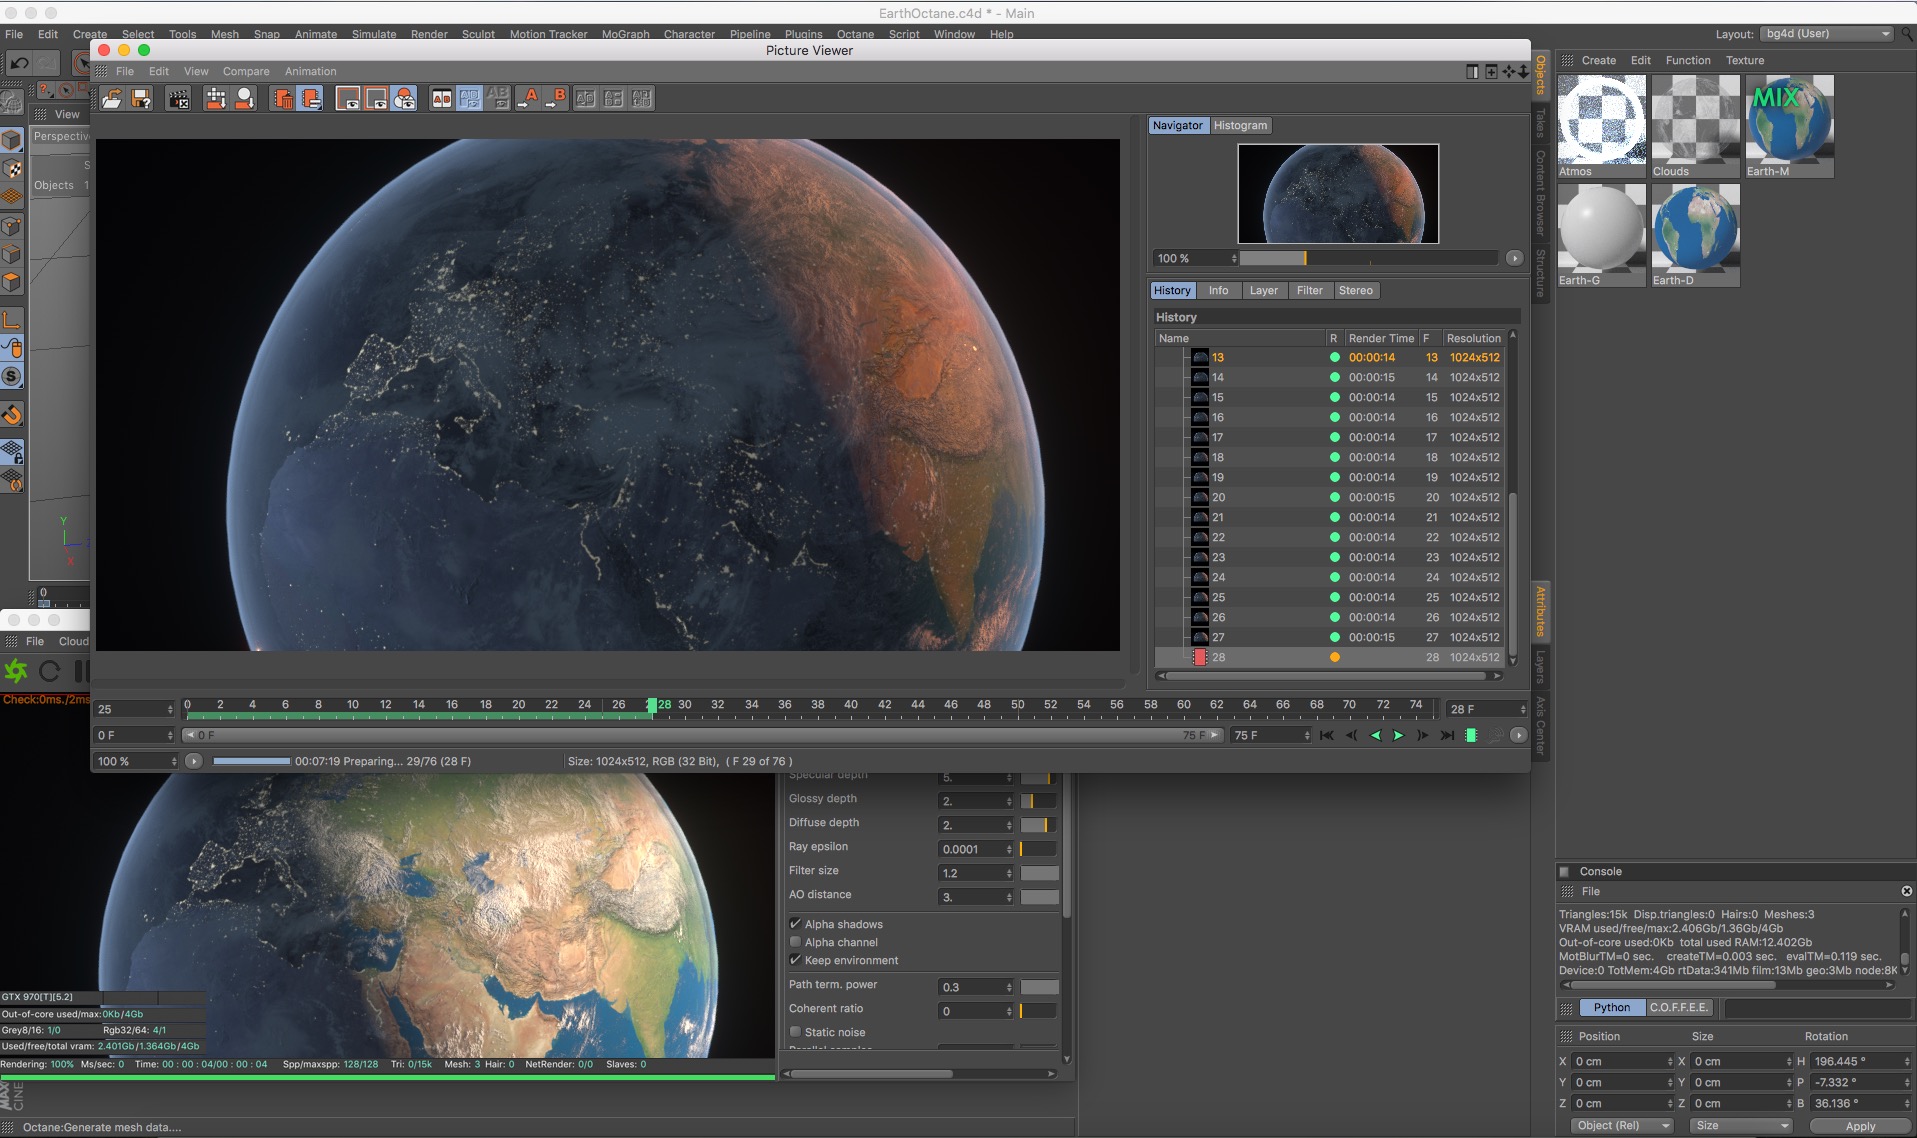Switch console to the C.O.F.F.E.E. button
This screenshot has width=1917, height=1138.
pyautogui.click(x=1679, y=1007)
